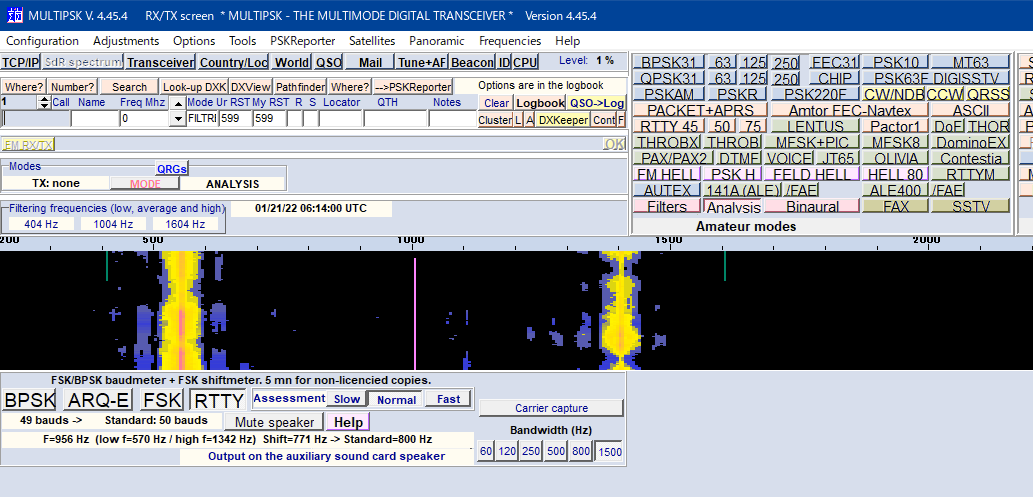Screen dimensions: 1033x497
Task: Set bandwidth to 1500 Hz
Action: pos(609,452)
